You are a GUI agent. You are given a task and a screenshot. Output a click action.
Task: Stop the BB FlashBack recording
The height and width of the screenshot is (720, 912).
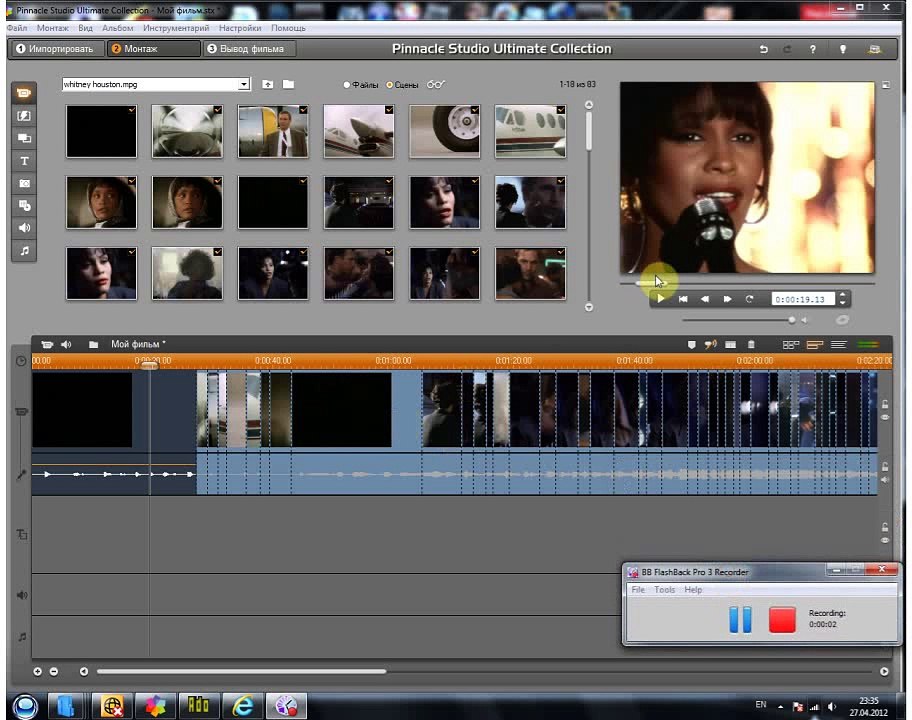782,620
